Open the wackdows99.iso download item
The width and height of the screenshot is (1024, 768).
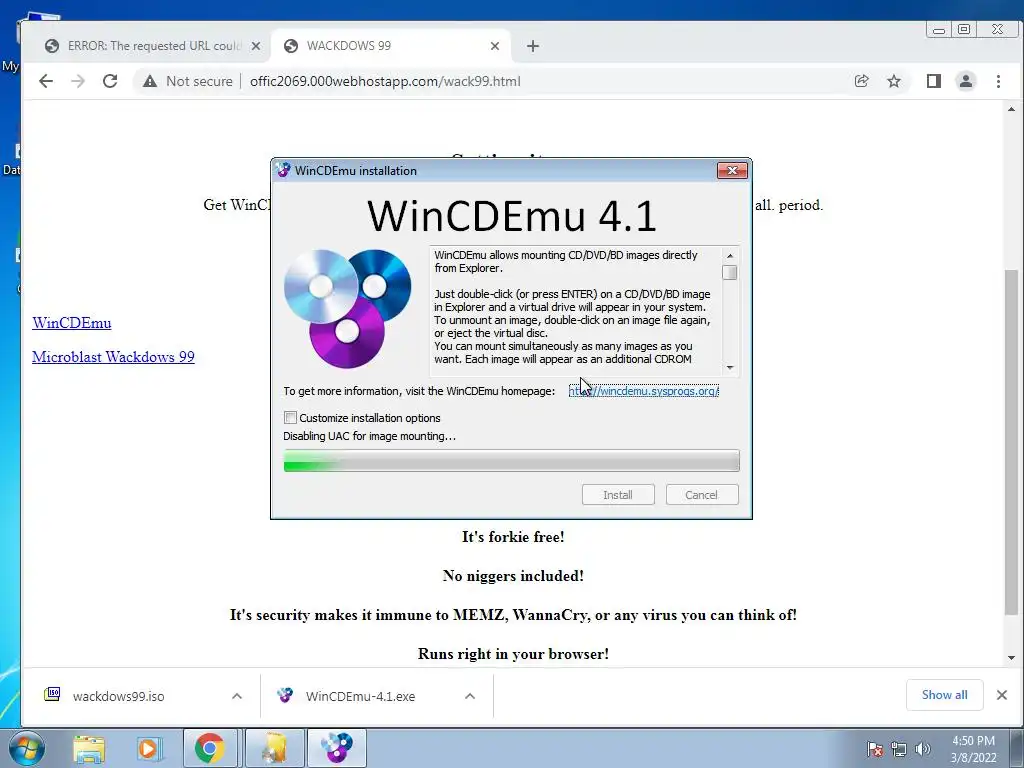[118, 696]
